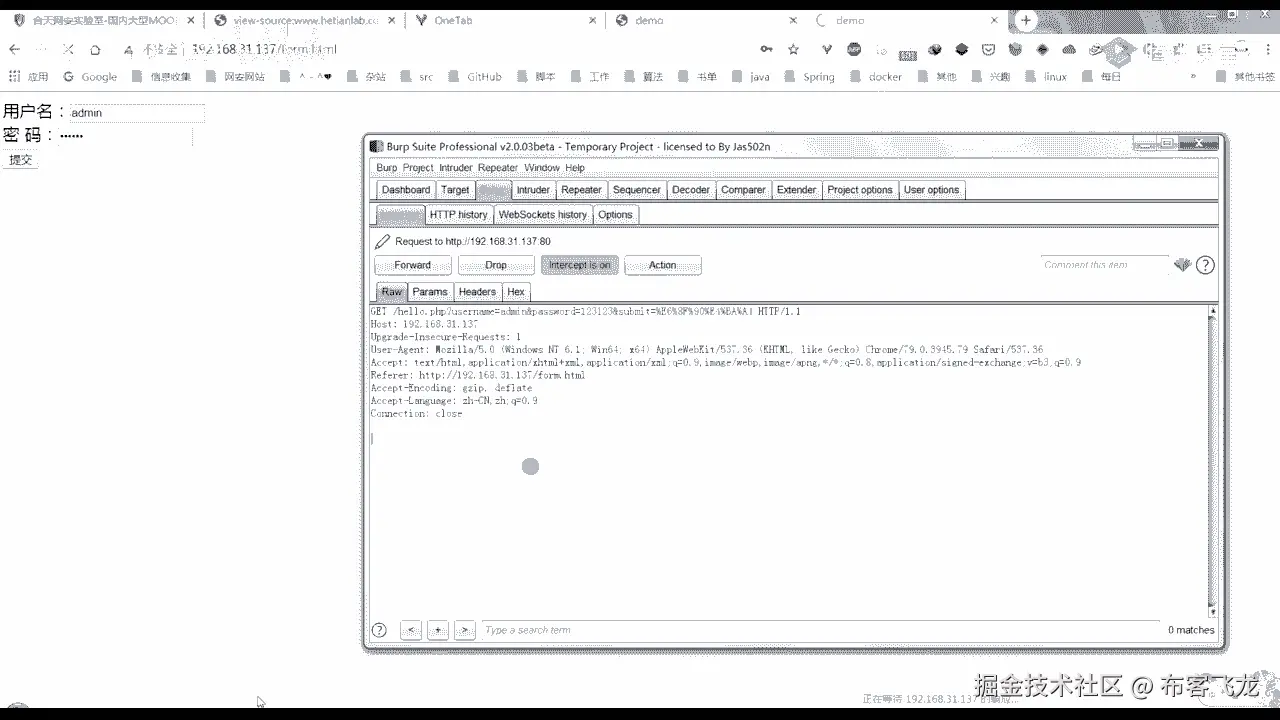Close the view-source hetianlab tab
This screenshot has height=720, width=1280.
click(391, 20)
